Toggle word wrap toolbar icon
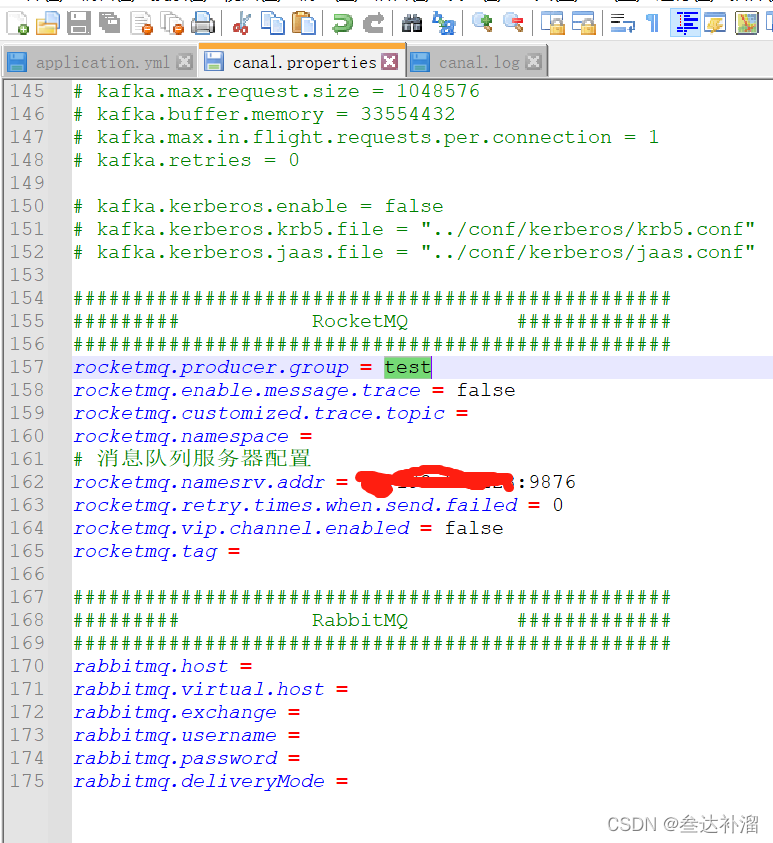The height and width of the screenshot is (843, 773). [x=622, y=24]
